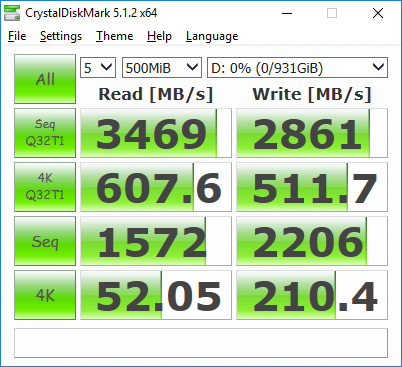Open the test count dropdown showing 5
This screenshot has width=402, height=367.
[98, 68]
